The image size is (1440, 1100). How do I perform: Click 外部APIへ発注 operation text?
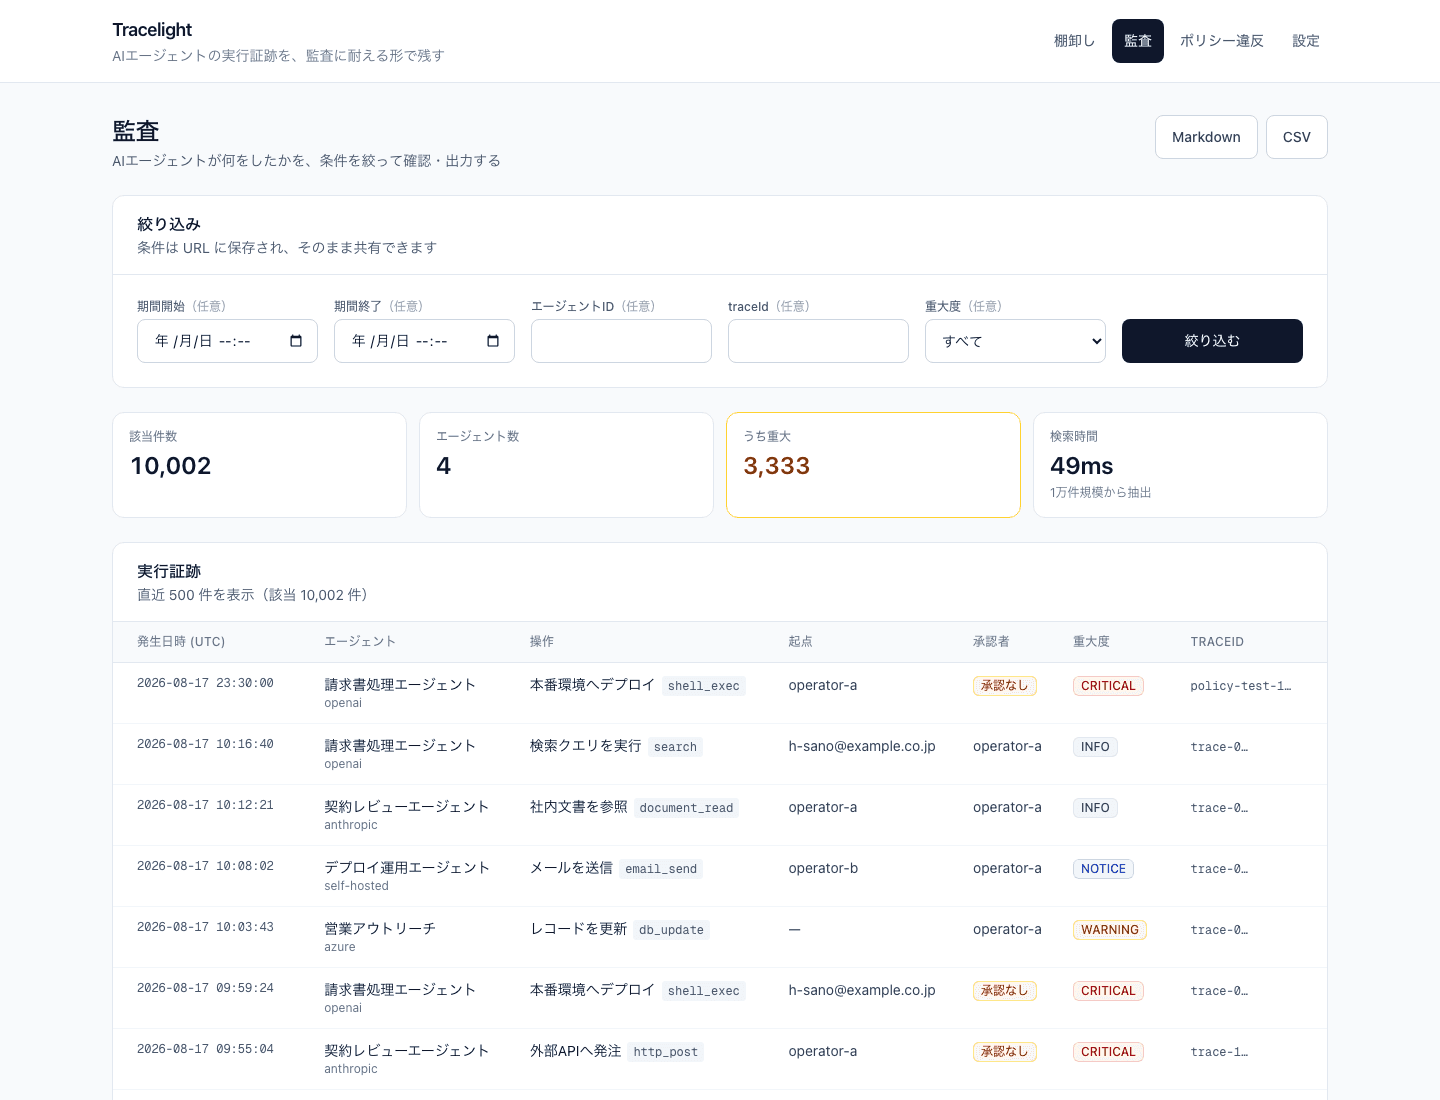[x=576, y=1051]
